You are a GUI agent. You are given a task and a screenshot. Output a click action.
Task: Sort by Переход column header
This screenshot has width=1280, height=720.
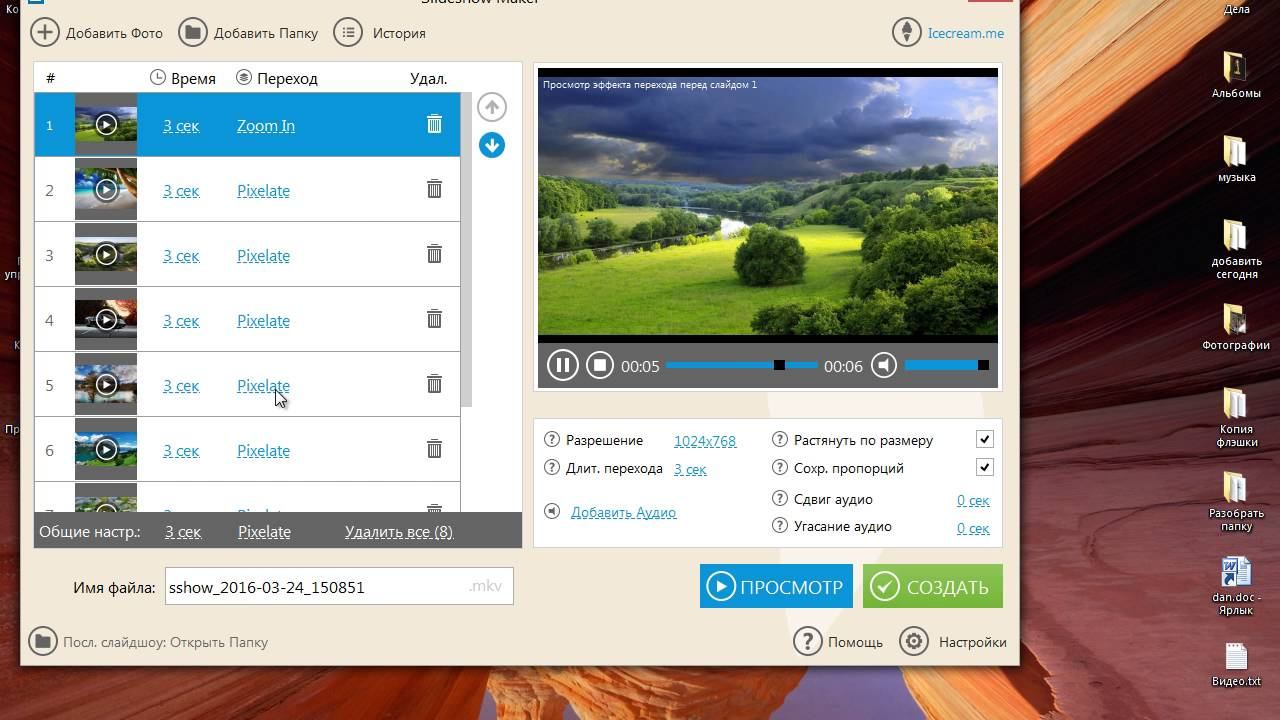tap(277, 78)
